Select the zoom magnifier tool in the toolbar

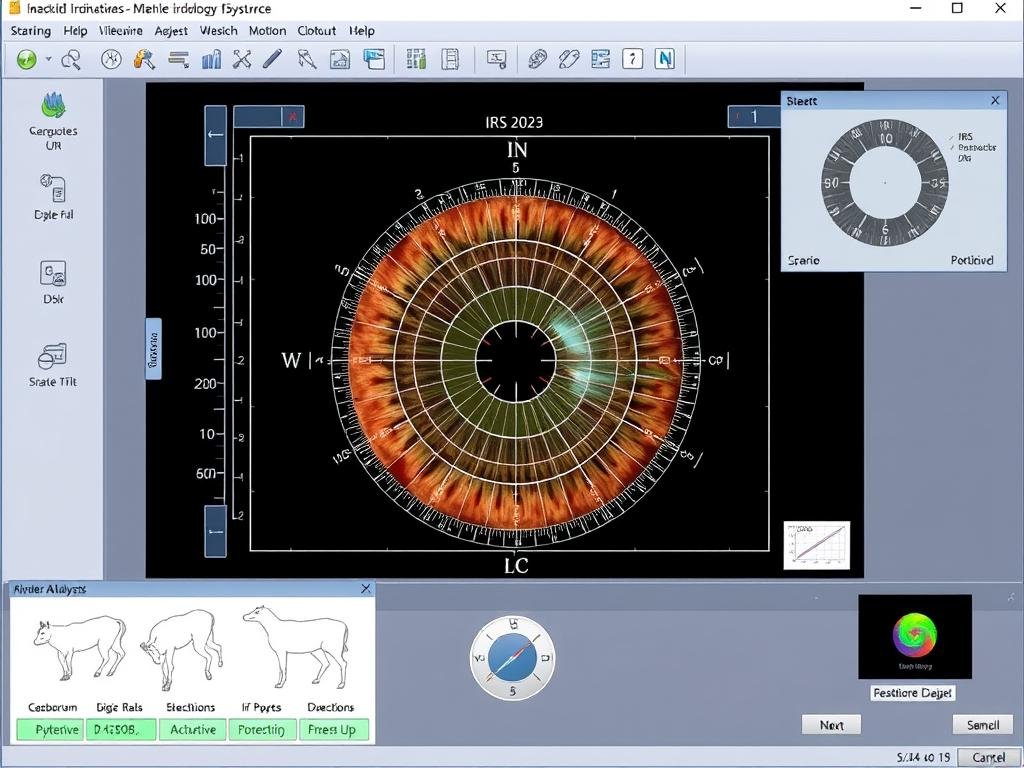[70, 59]
